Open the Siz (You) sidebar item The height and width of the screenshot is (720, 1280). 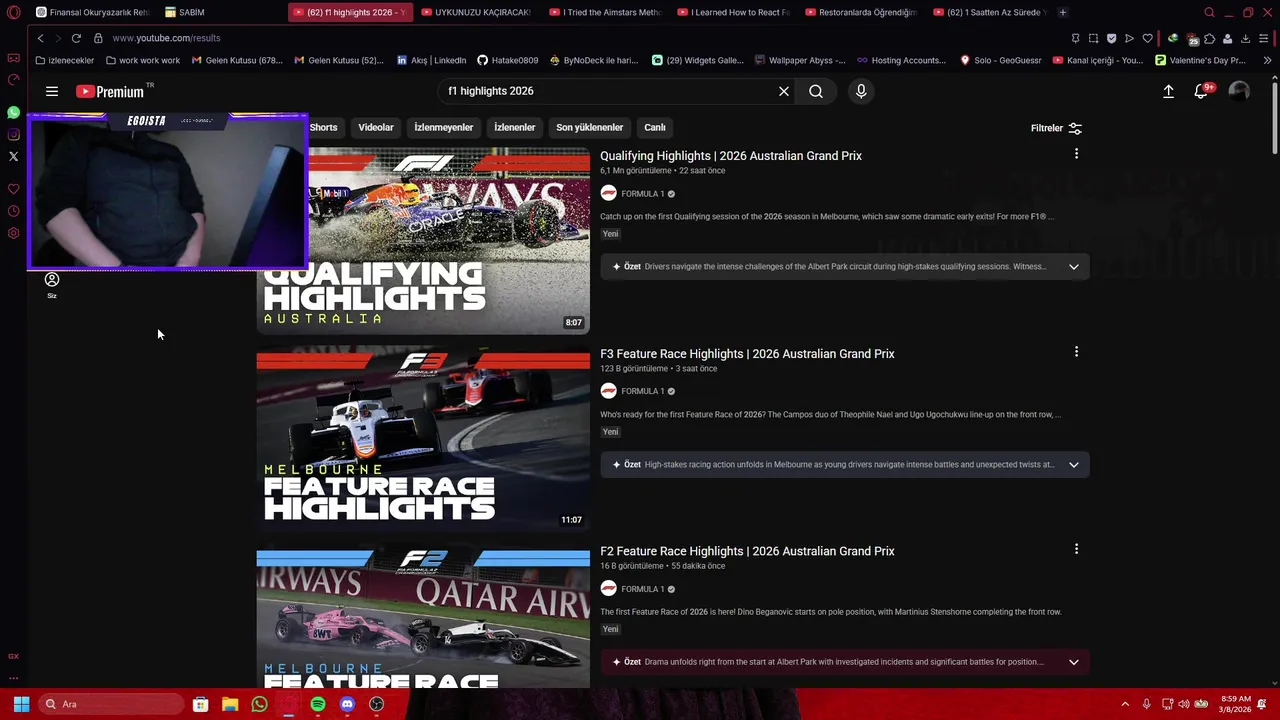52,285
